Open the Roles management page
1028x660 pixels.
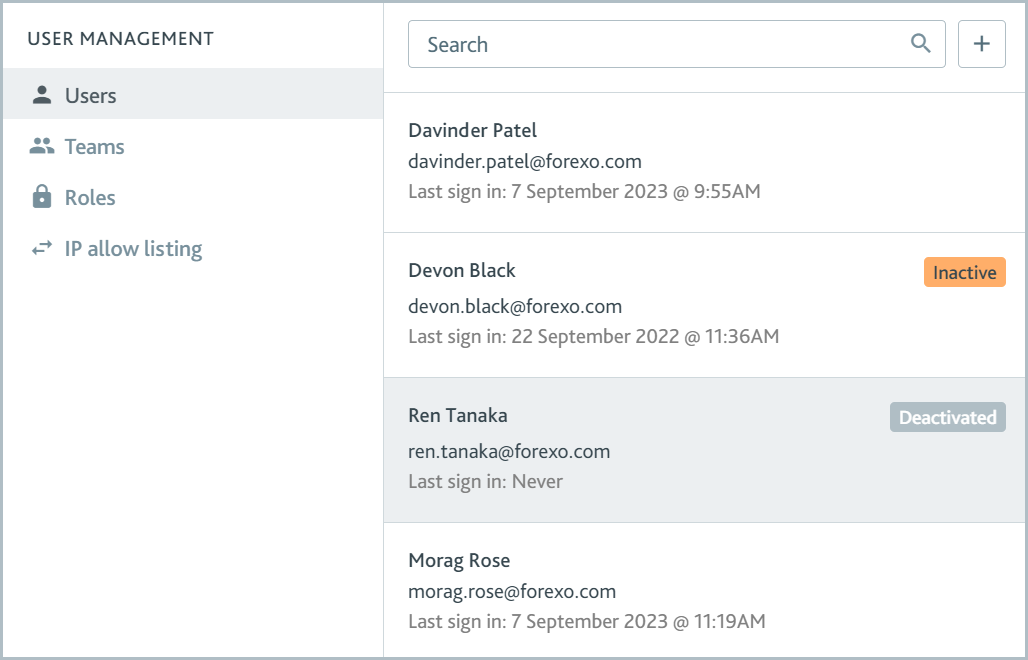coord(89,198)
